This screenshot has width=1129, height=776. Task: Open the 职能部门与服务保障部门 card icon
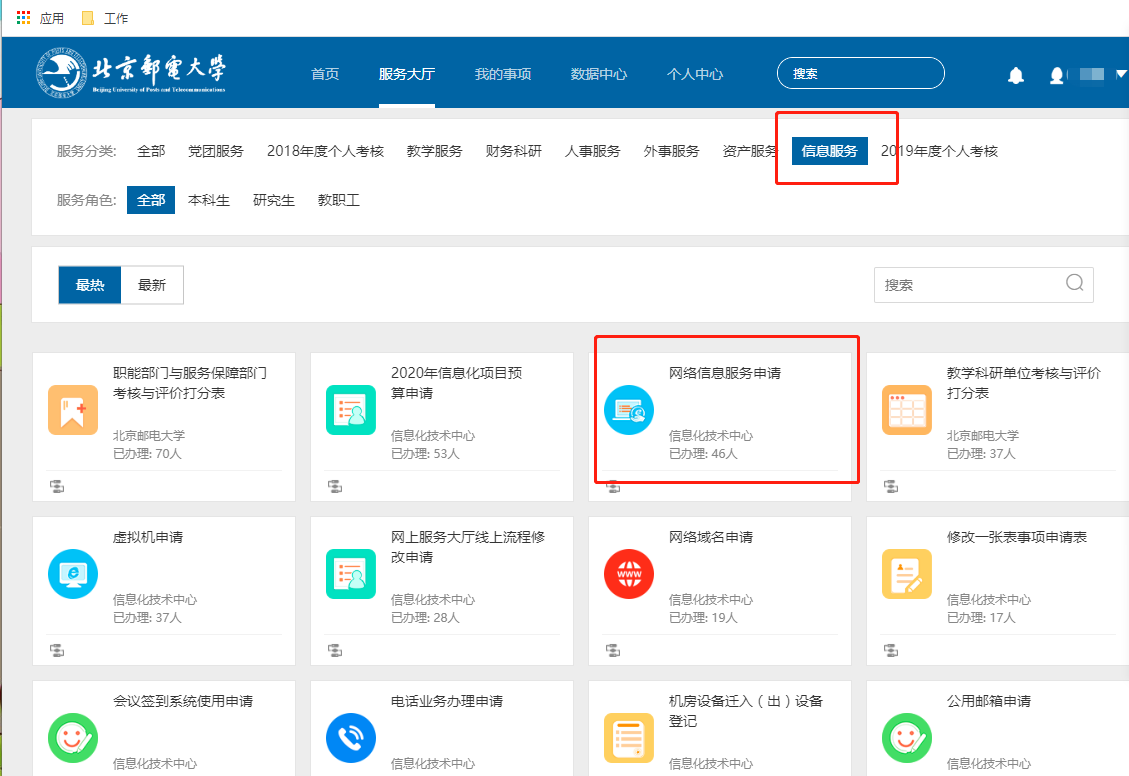73,410
